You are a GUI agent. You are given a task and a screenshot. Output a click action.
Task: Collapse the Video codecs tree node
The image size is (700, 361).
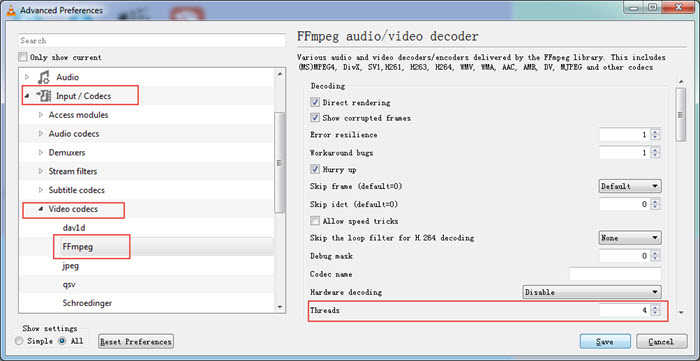click(41, 209)
